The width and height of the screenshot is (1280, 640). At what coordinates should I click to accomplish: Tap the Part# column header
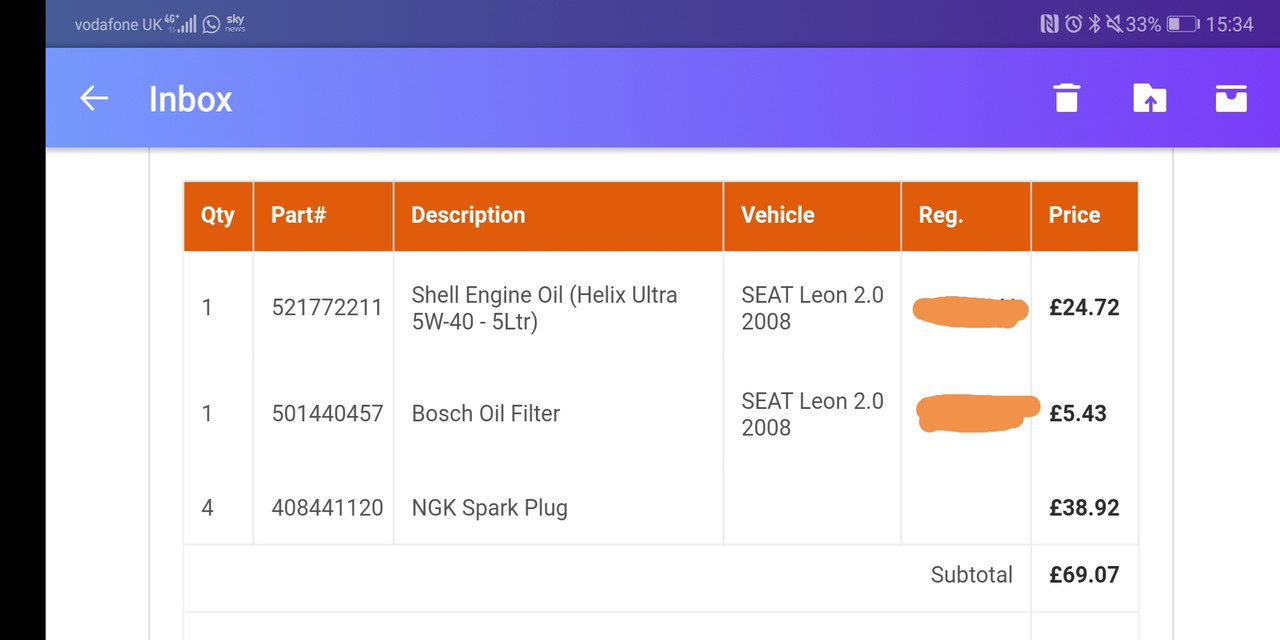pyautogui.click(x=323, y=215)
